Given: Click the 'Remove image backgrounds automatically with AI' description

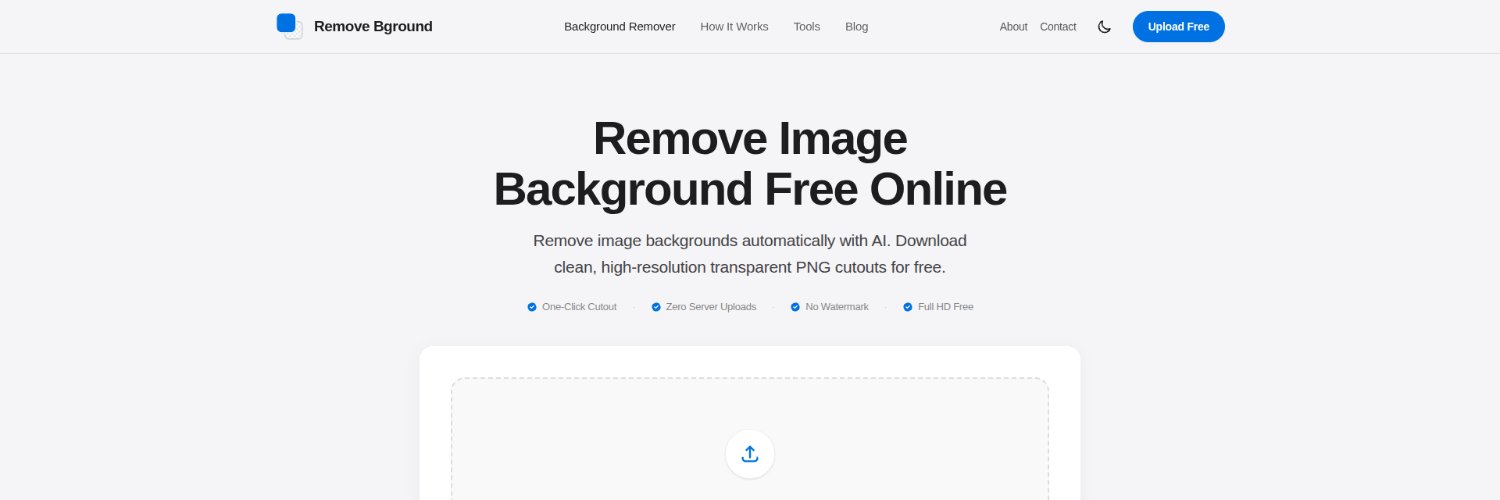Looking at the screenshot, I should click(750, 254).
